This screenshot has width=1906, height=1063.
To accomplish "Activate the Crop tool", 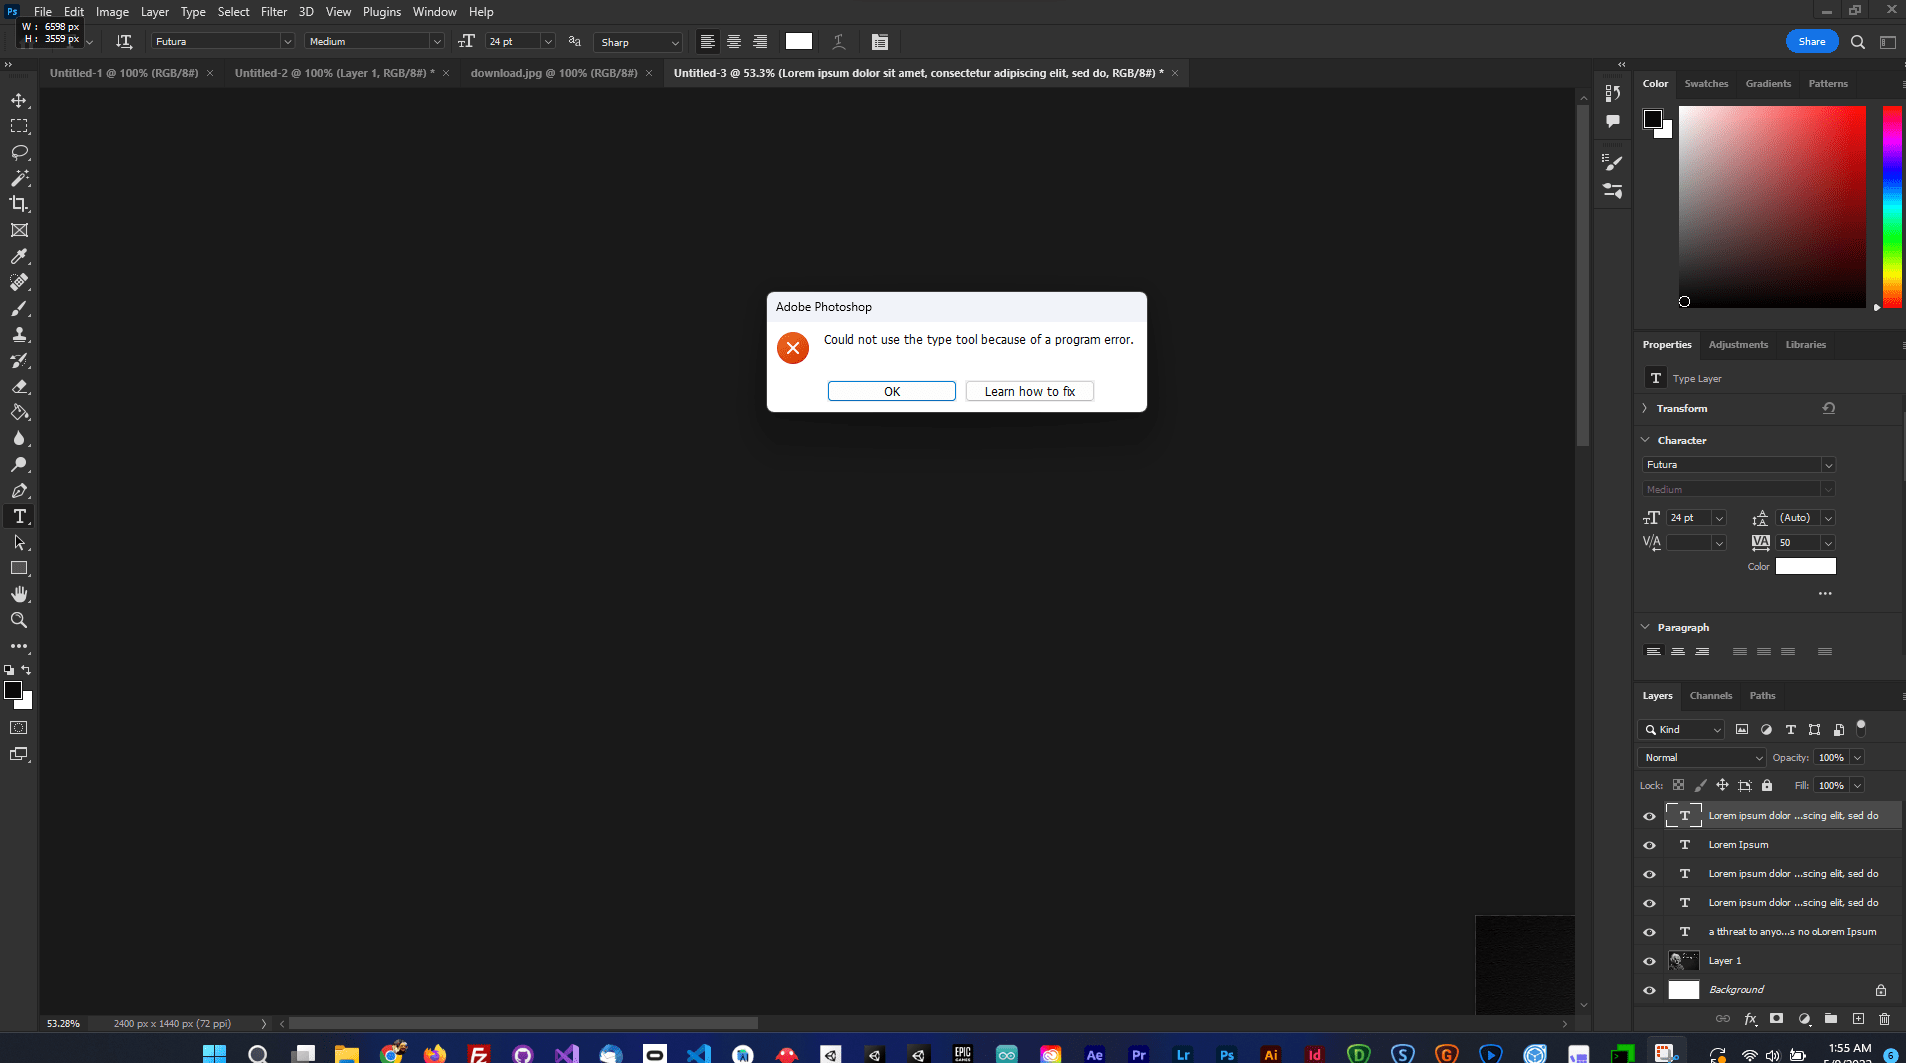I will [x=18, y=203].
